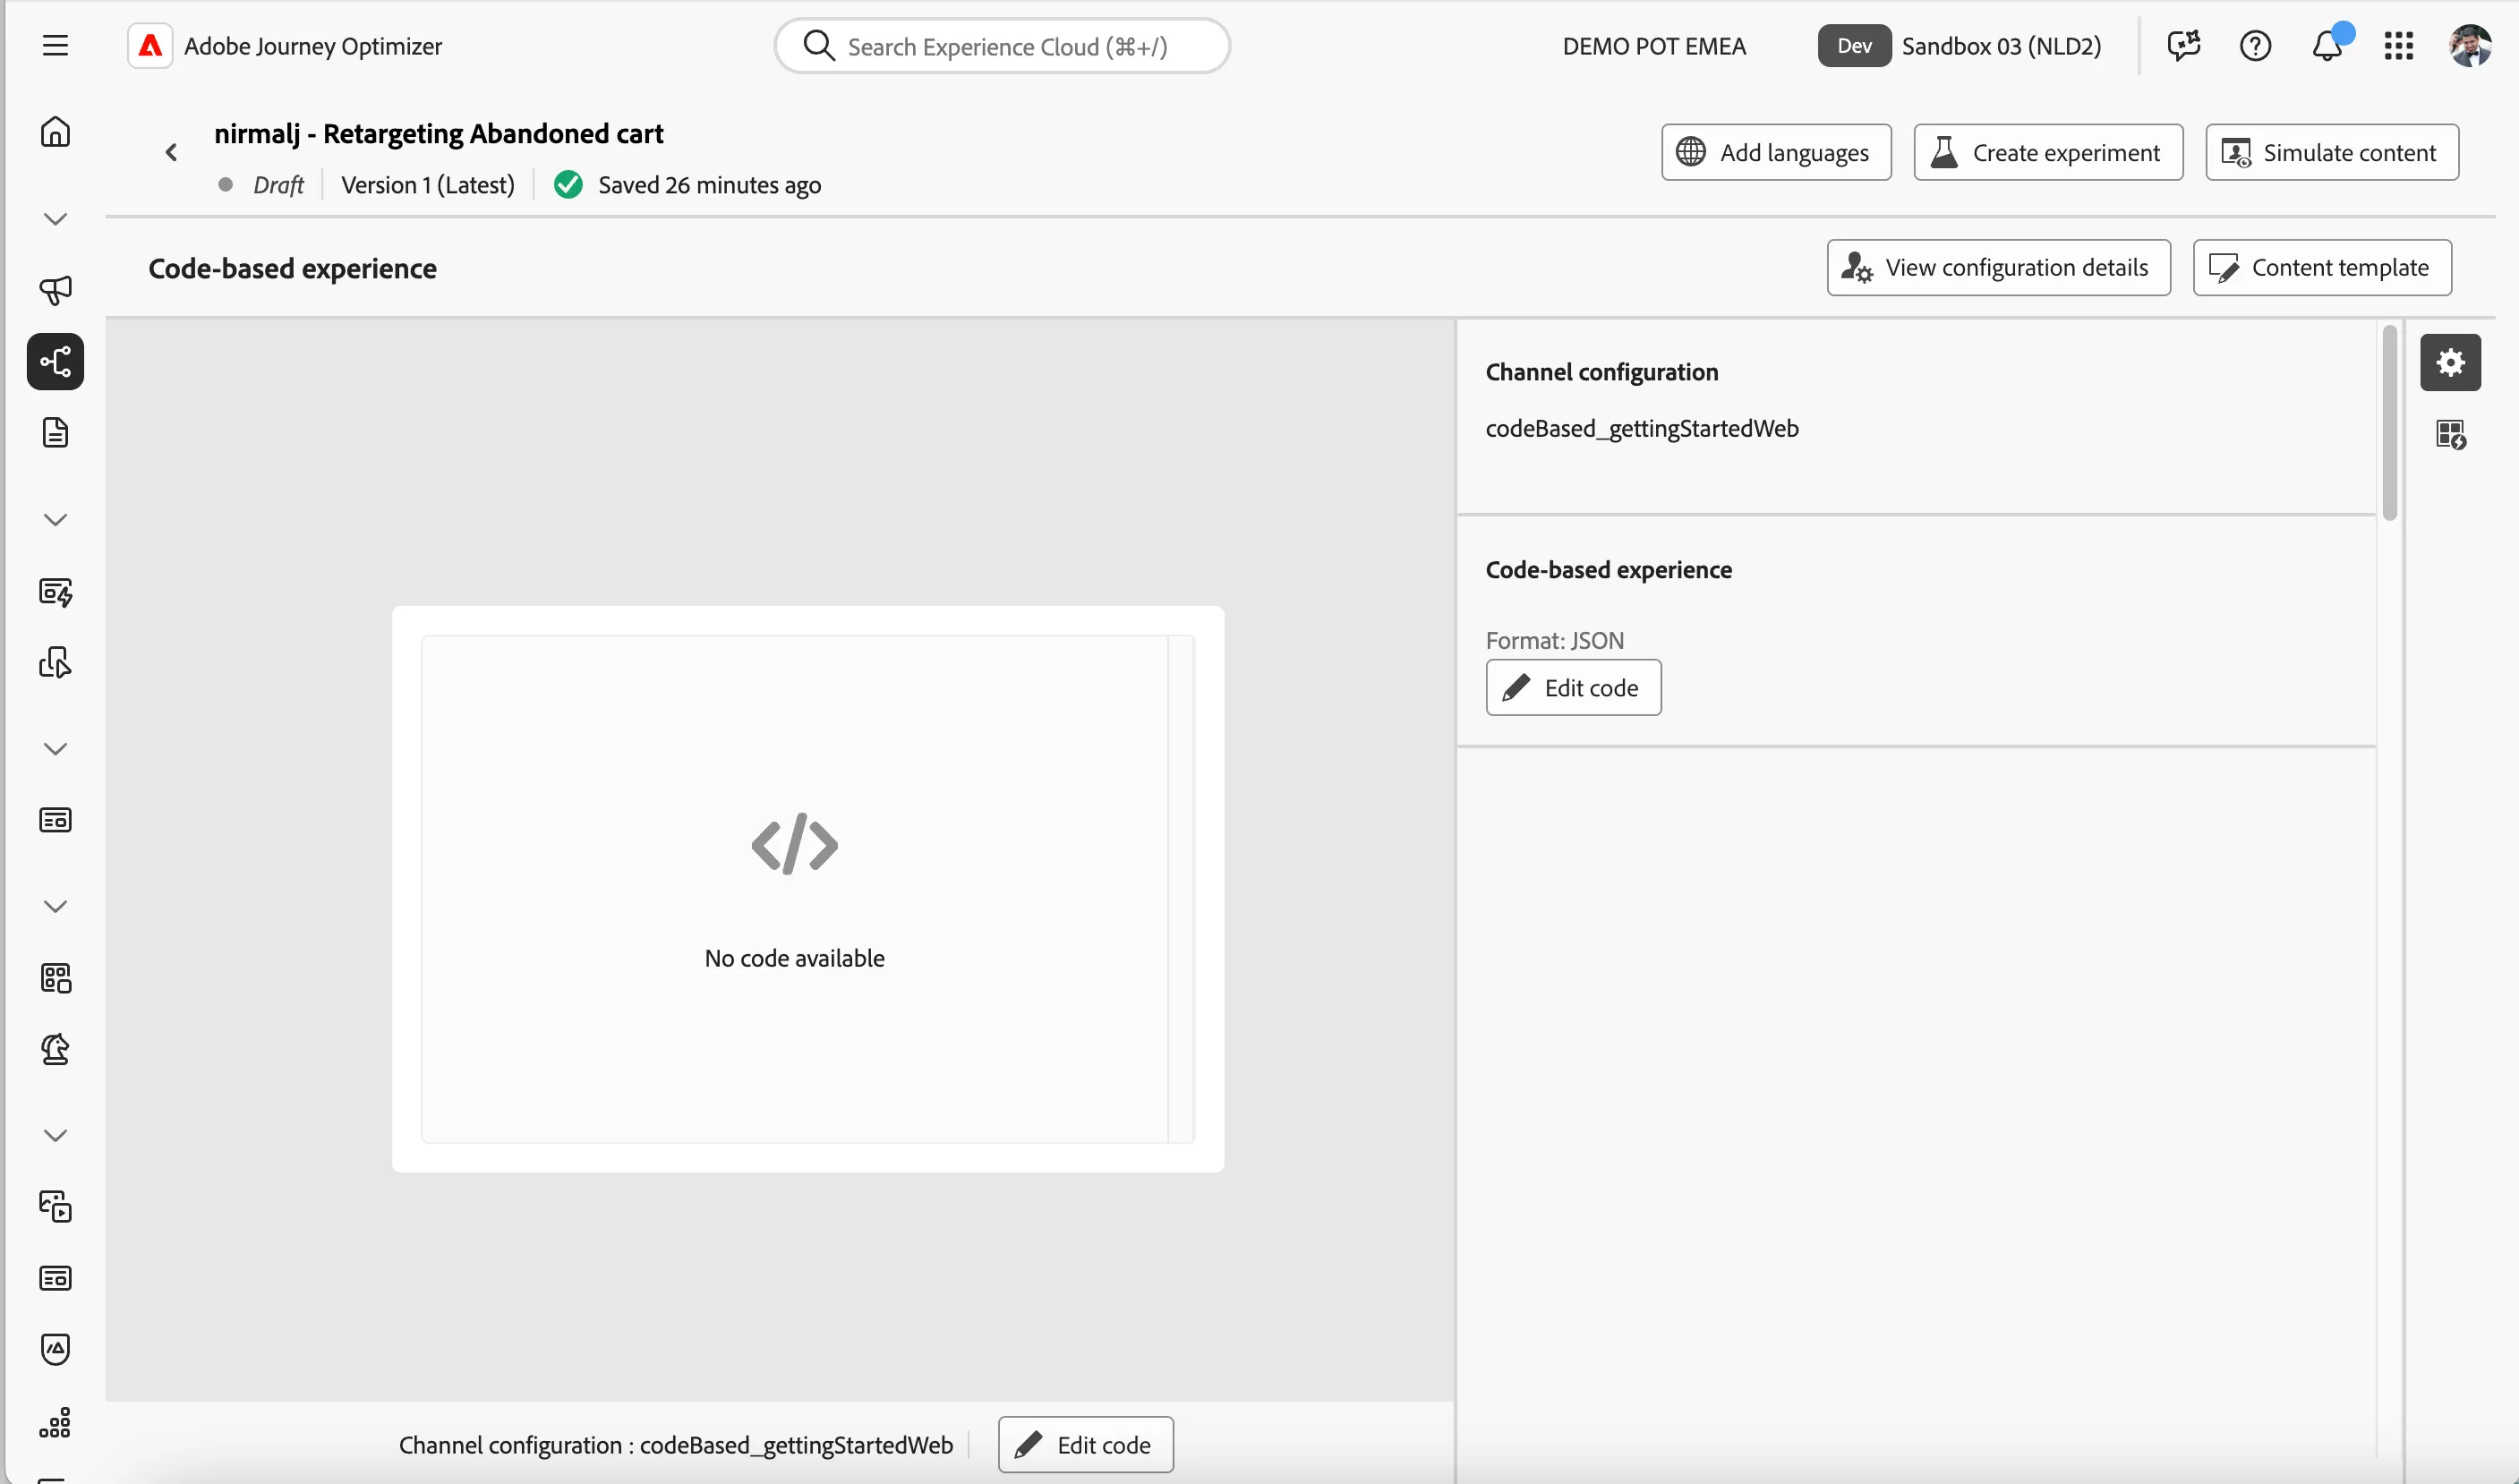Open Campaigns megaphone icon in sidebar

[55, 290]
